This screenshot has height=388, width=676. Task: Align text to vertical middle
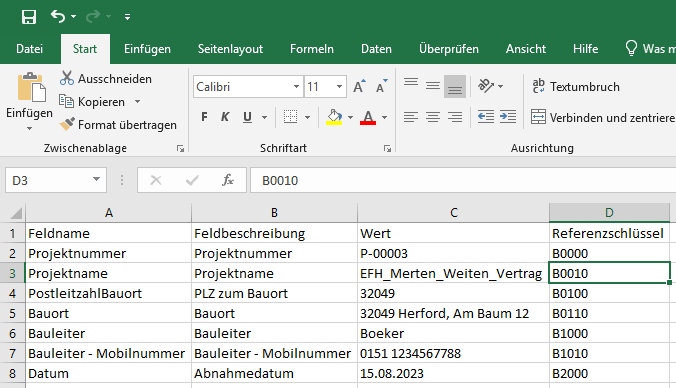pyautogui.click(x=433, y=86)
